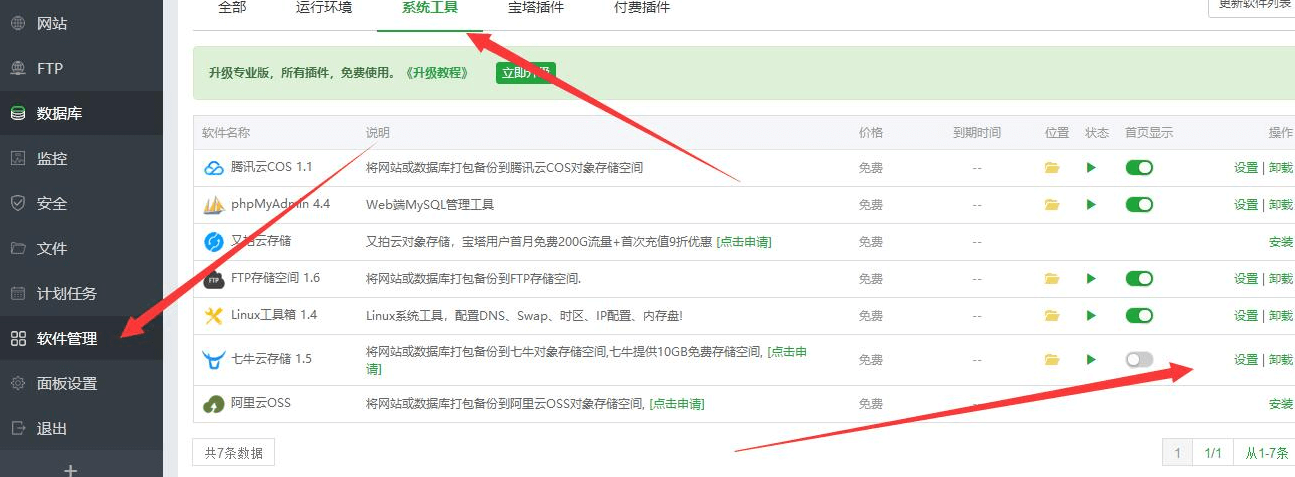Click the 阿里云OSS cloud icon
The image size is (1295, 477).
(214, 404)
